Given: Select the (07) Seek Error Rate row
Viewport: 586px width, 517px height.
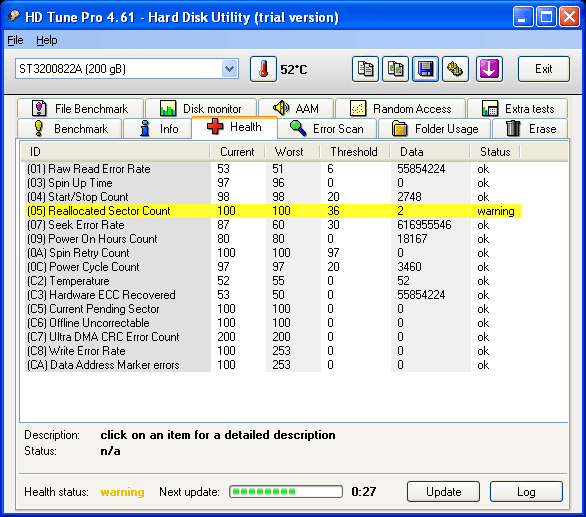Looking at the screenshot, I should click(x=273, y=225).
